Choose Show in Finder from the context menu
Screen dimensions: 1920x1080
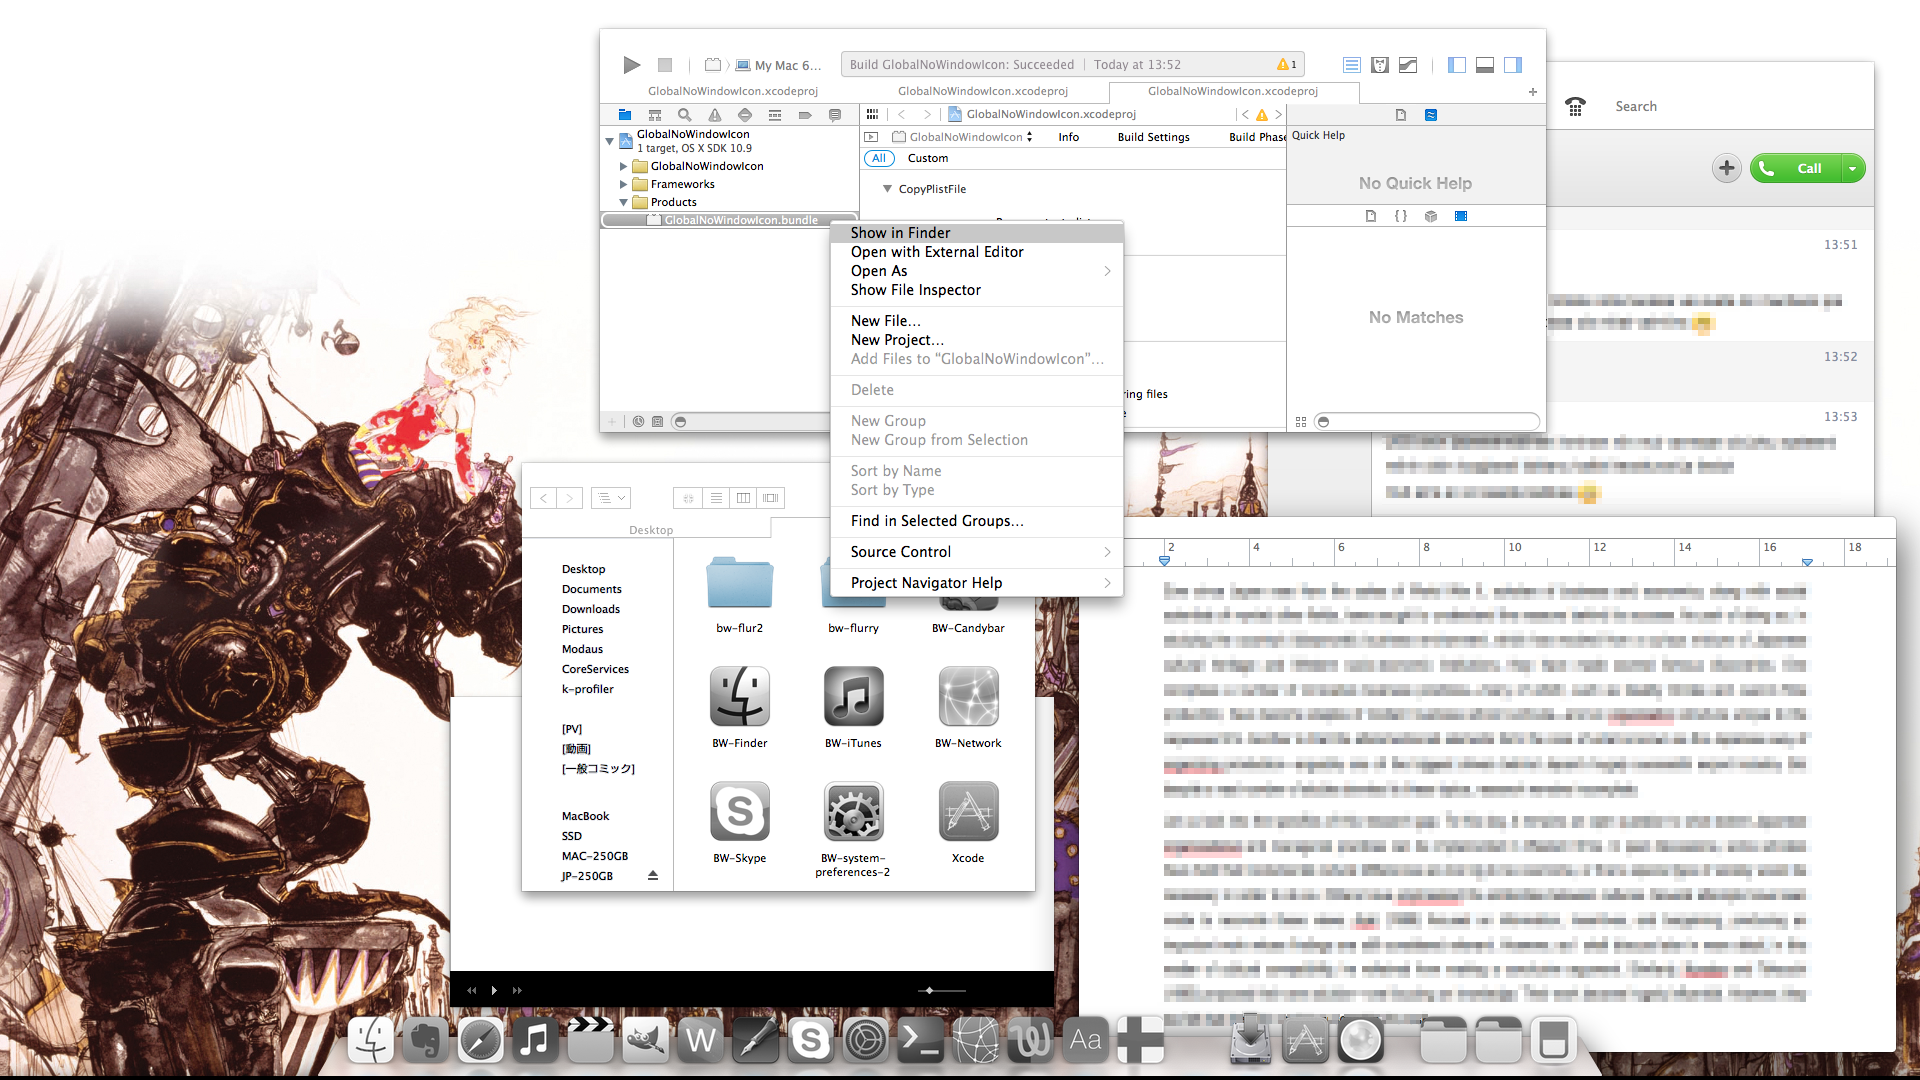(900, 233)
